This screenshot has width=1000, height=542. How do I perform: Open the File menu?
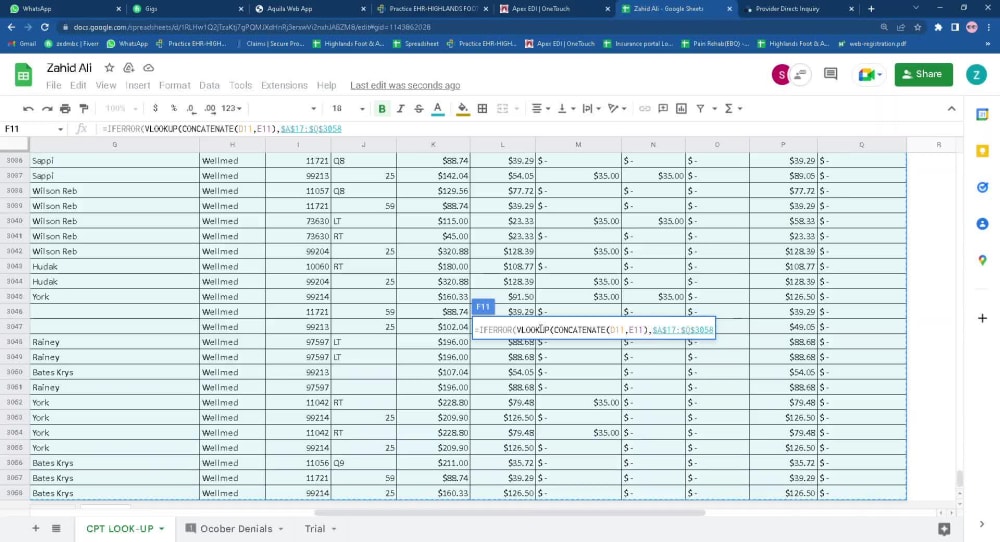54,85
